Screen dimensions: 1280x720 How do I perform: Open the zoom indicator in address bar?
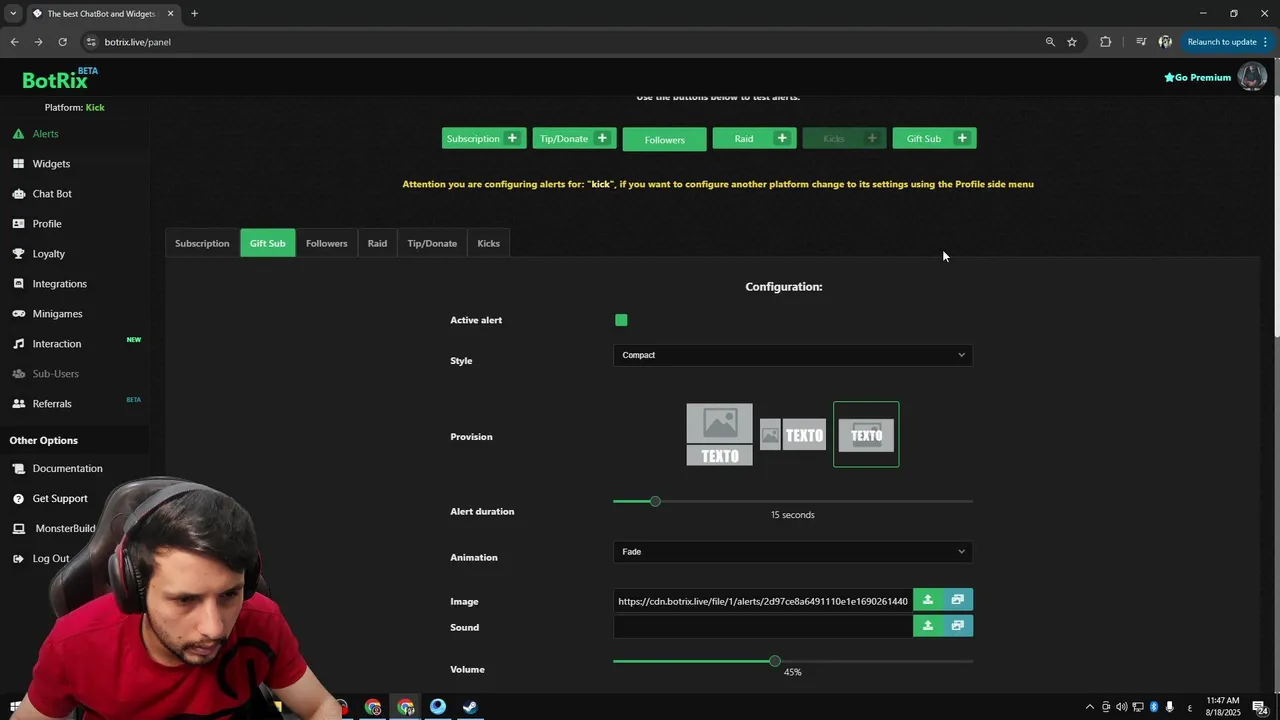point(1050,42)
